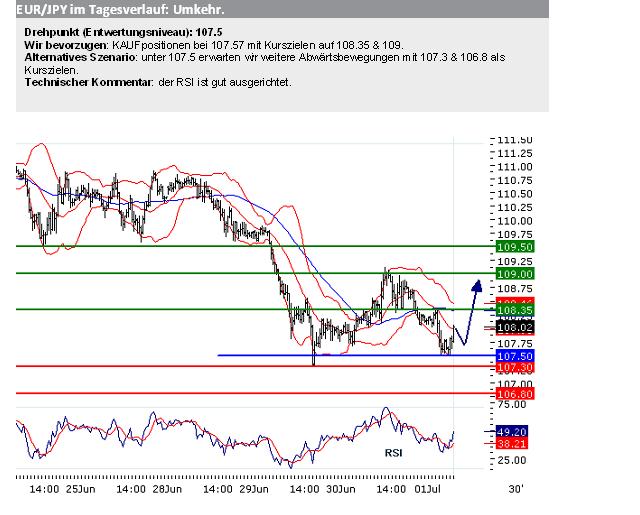
Task: Click the 110.50 price axis tick
Action: tap(515, 194)
